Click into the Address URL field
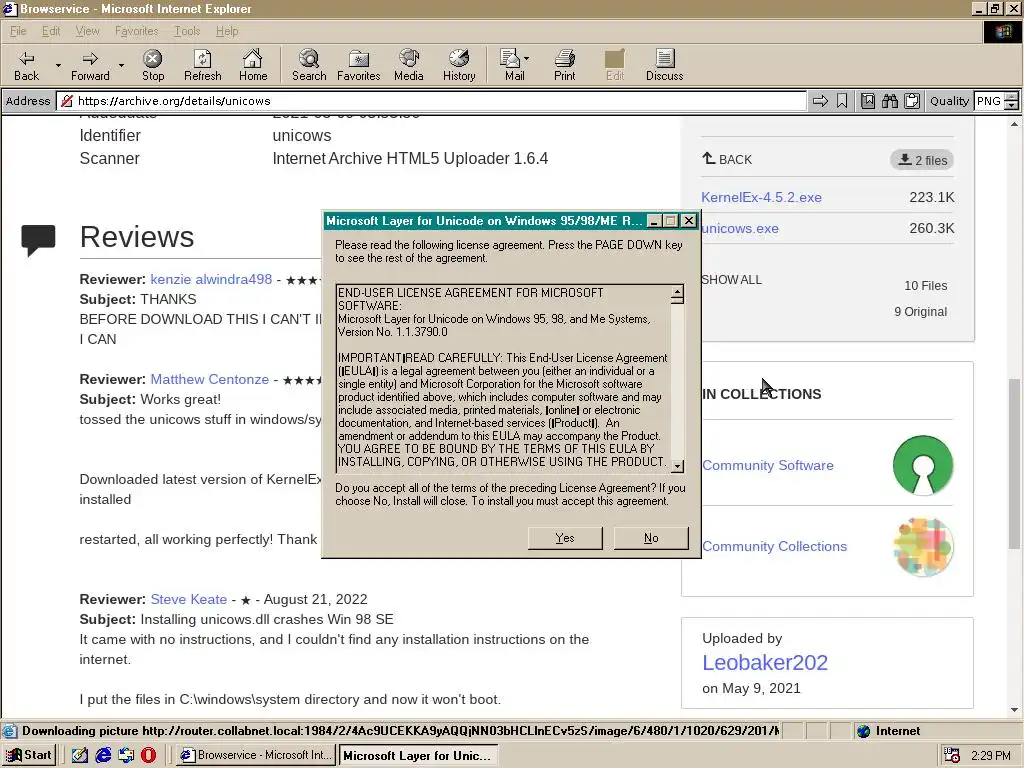Screen dimensions: 1024x768 pyautogui.click(x=432, y=101)
